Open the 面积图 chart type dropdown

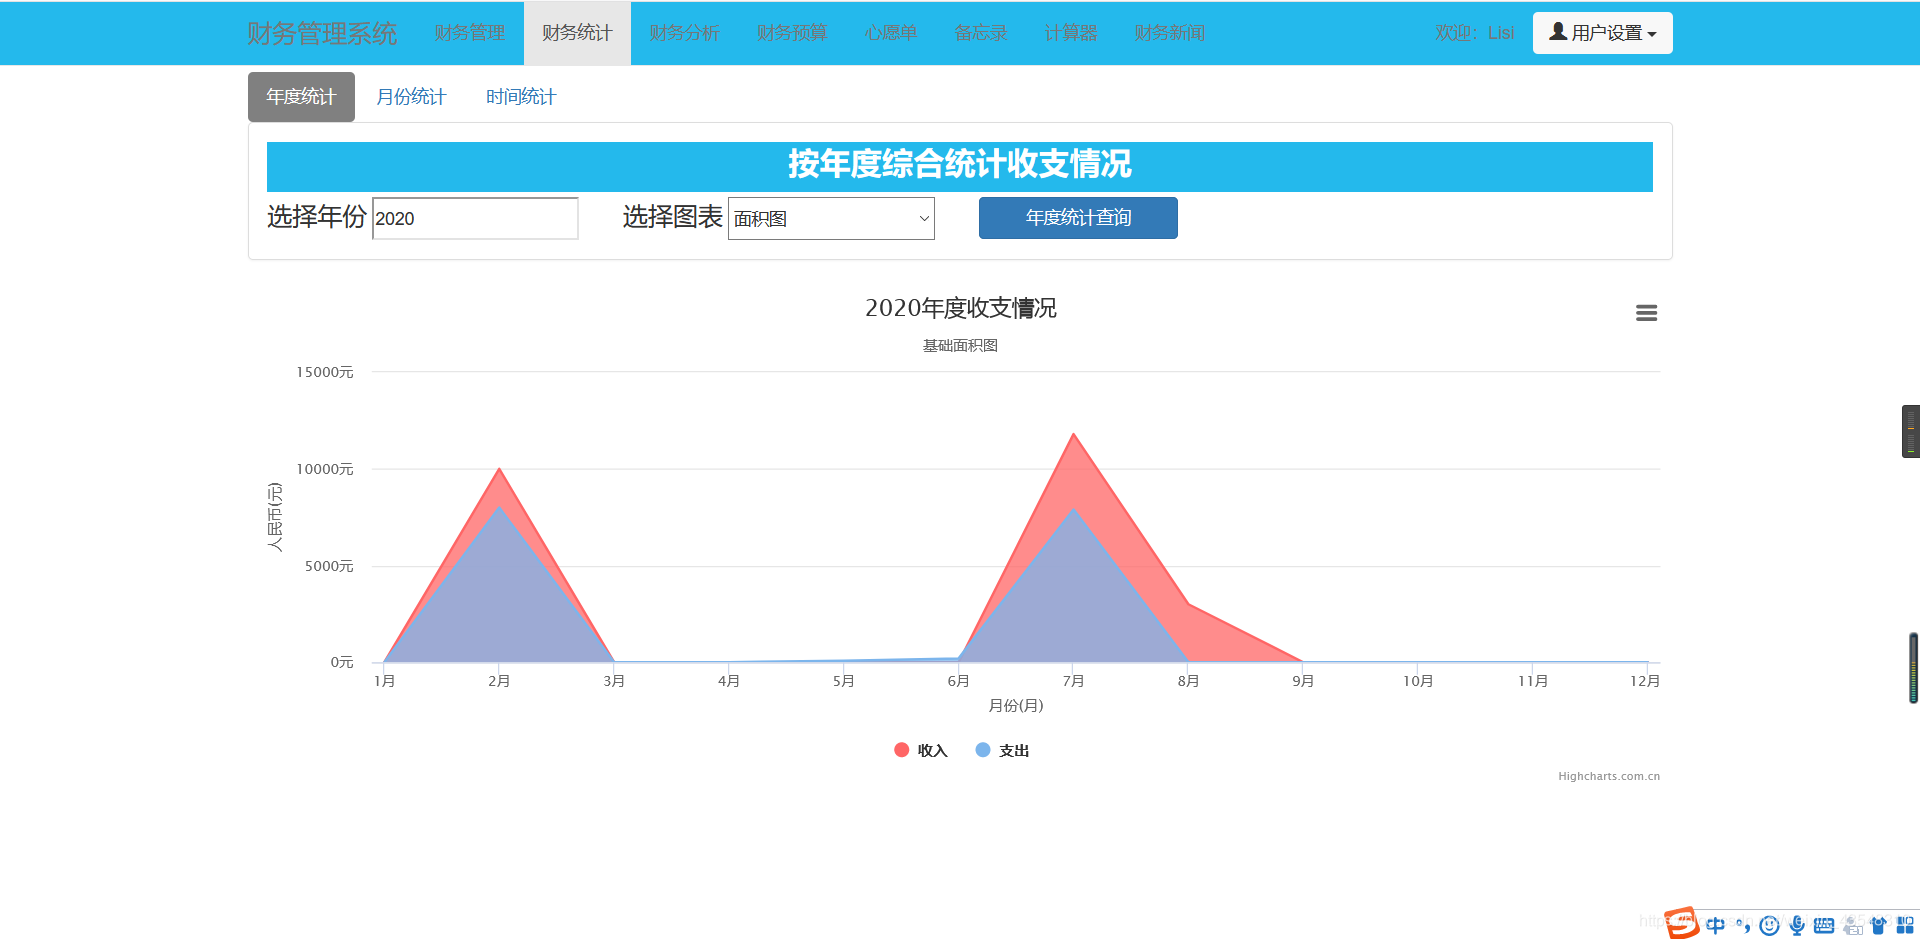(x=831, y=218)
